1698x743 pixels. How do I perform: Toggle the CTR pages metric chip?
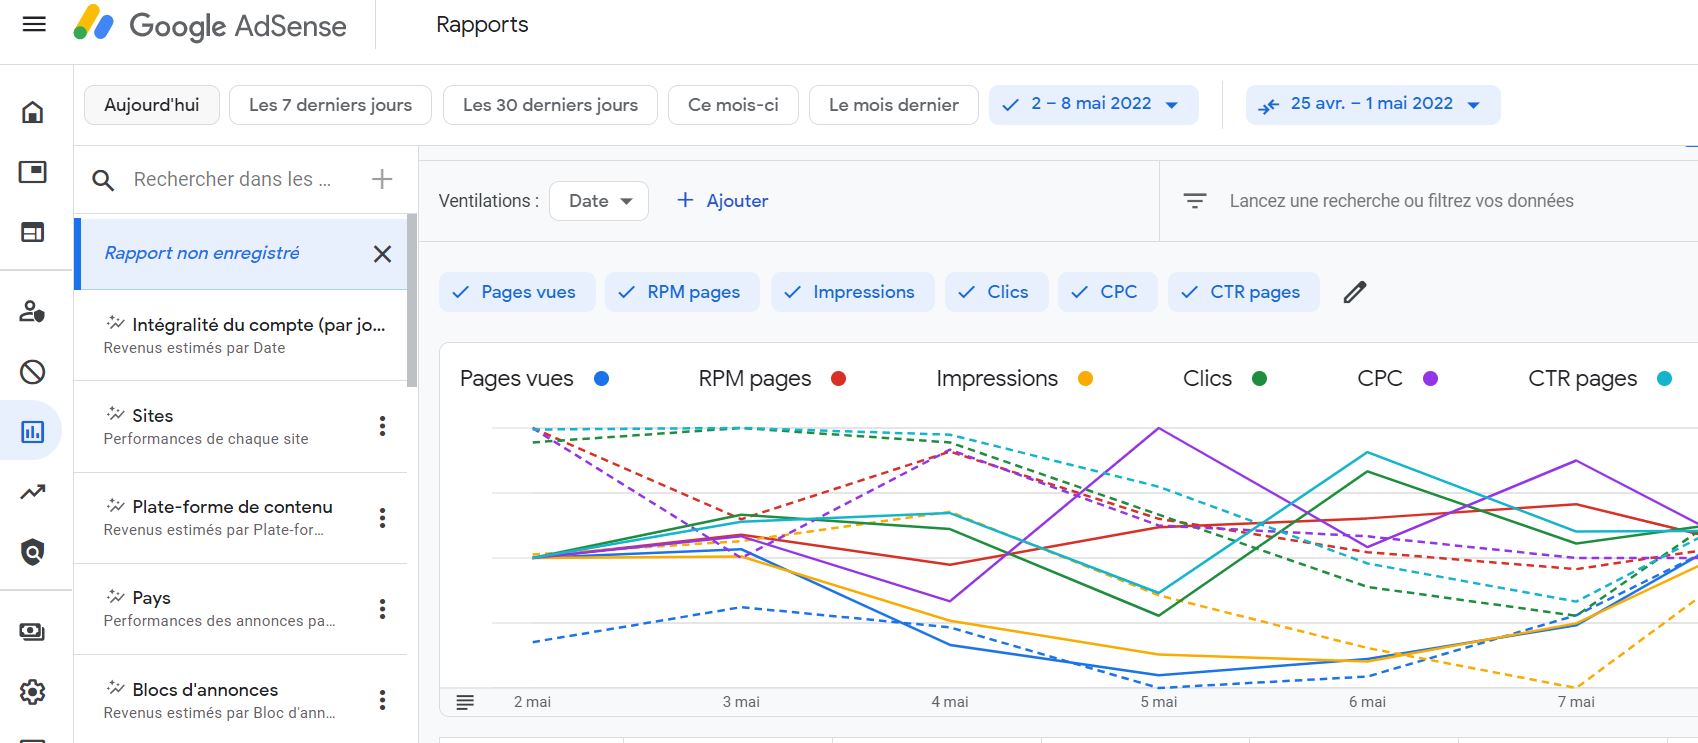1243,292
